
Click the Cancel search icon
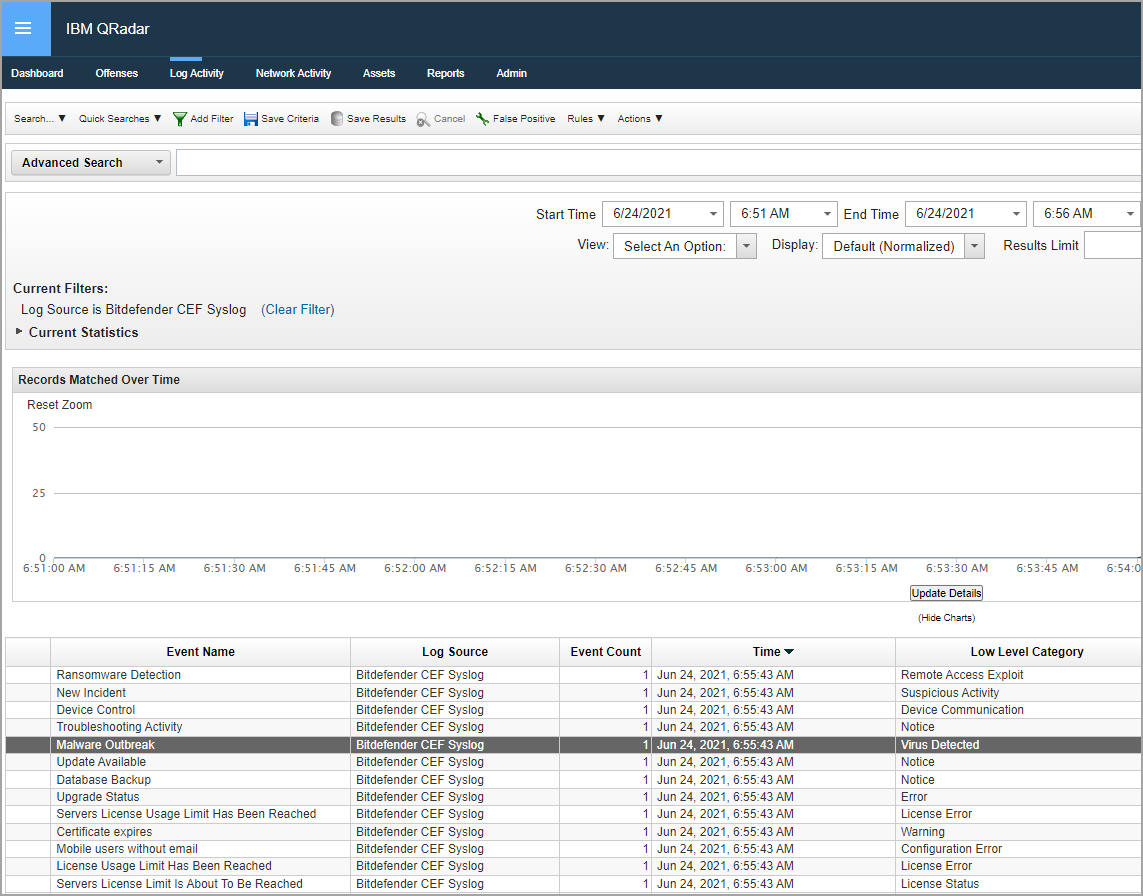(423, 119)
